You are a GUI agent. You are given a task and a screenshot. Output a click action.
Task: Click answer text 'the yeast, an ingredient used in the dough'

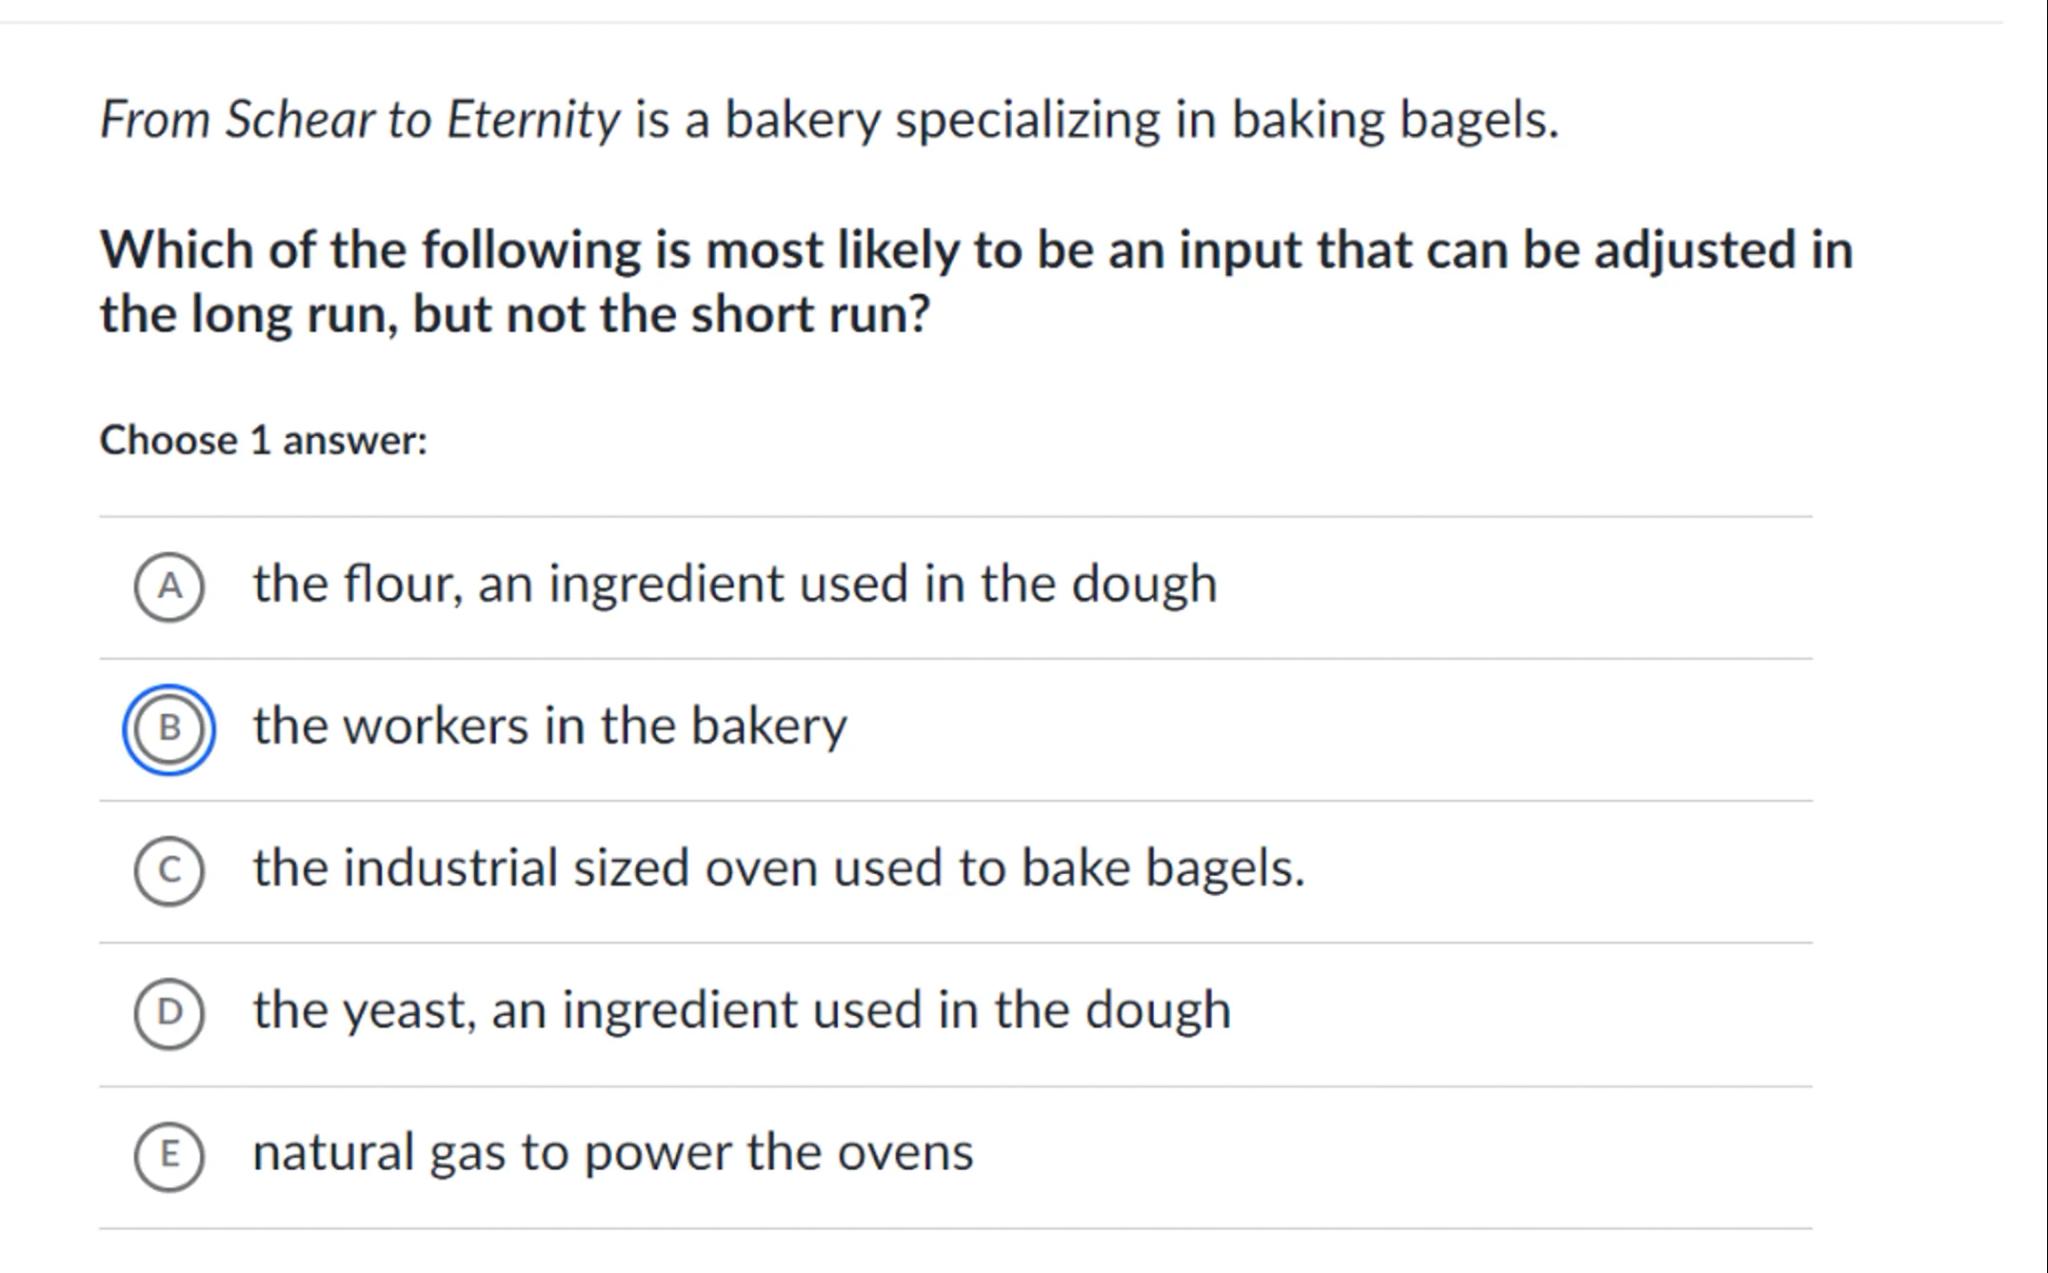tap(741, 1010)
